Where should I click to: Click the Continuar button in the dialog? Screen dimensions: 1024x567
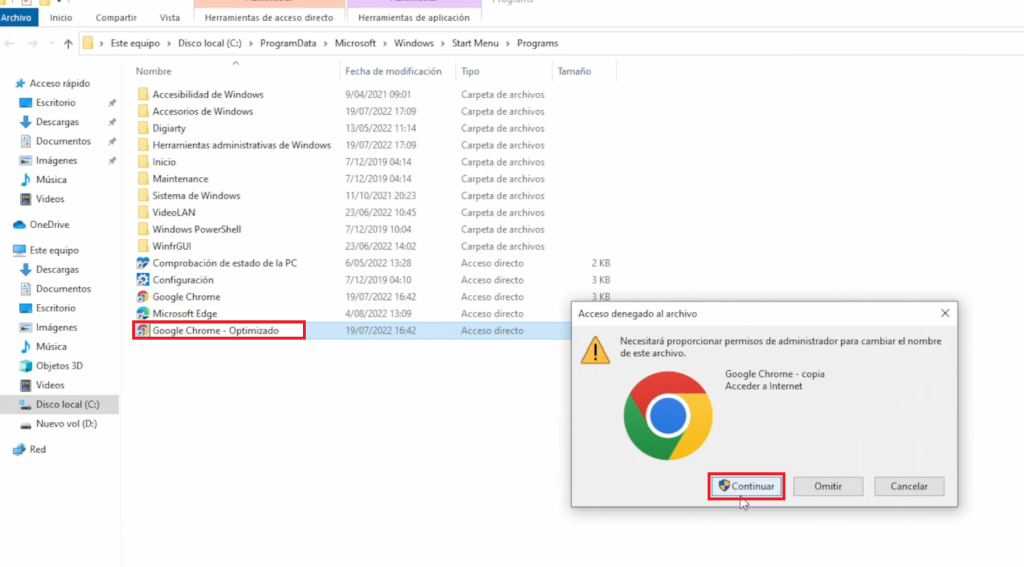click(746, 486)
